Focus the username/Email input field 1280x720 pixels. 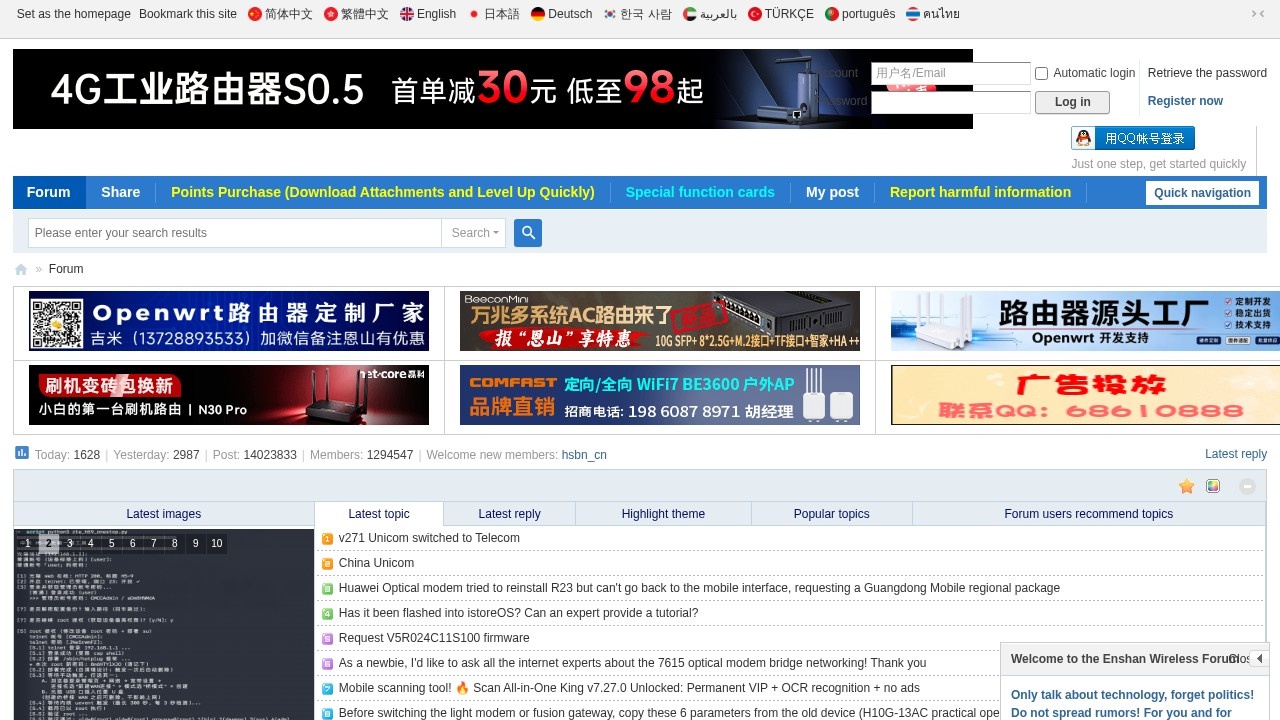click(950, 73)
